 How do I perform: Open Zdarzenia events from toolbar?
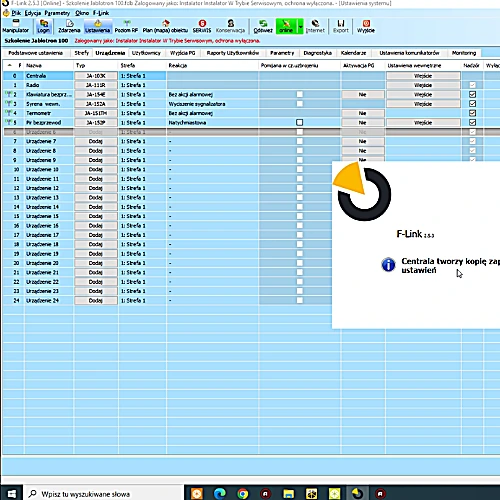coord(69,26)
